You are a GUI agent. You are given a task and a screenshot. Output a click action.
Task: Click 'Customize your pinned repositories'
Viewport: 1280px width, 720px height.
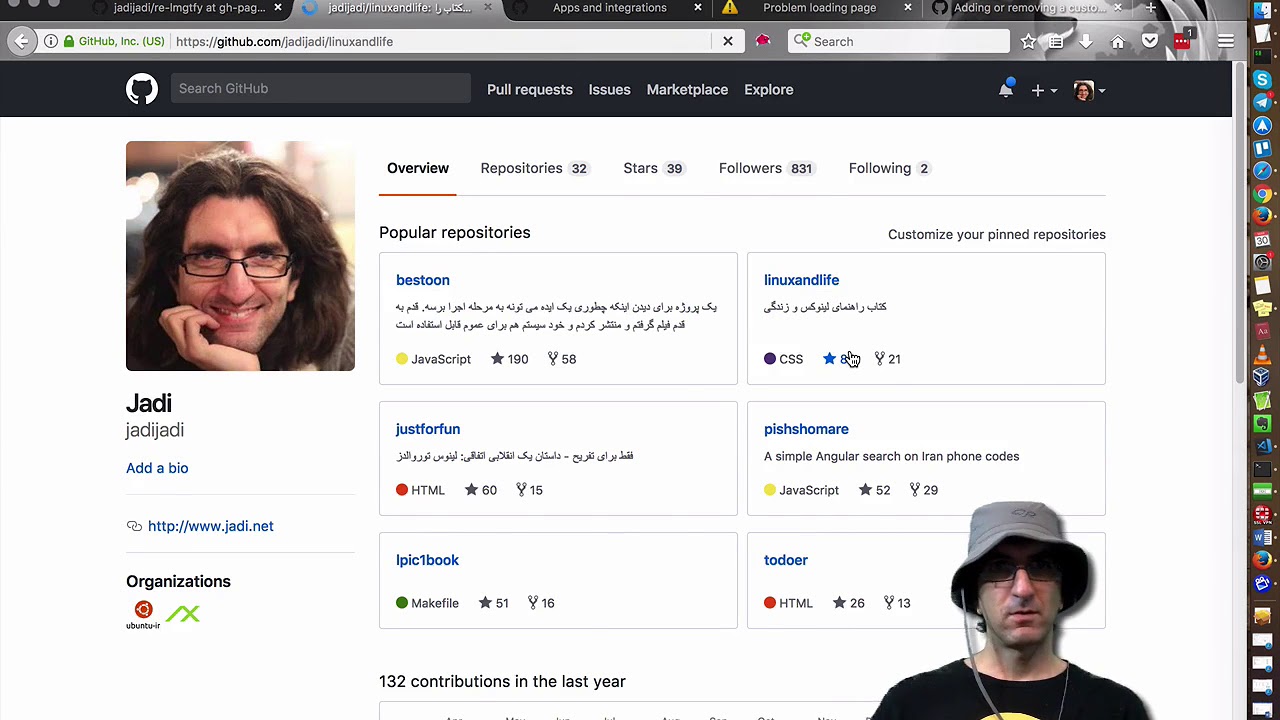(997, 234)
